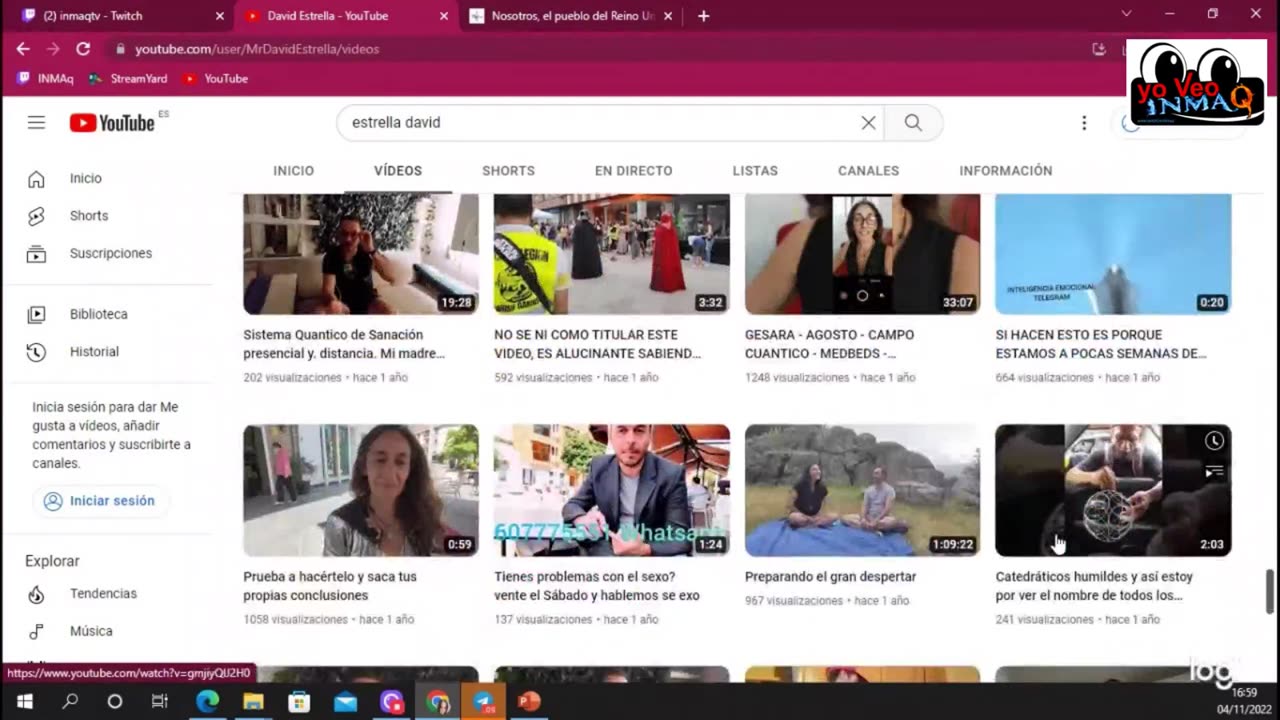Image resolution: width=1280 pixels, height=720 pixels.
Task: Open Chrome from taskbar
Action: pyautogui.click(x=438, y=702)
